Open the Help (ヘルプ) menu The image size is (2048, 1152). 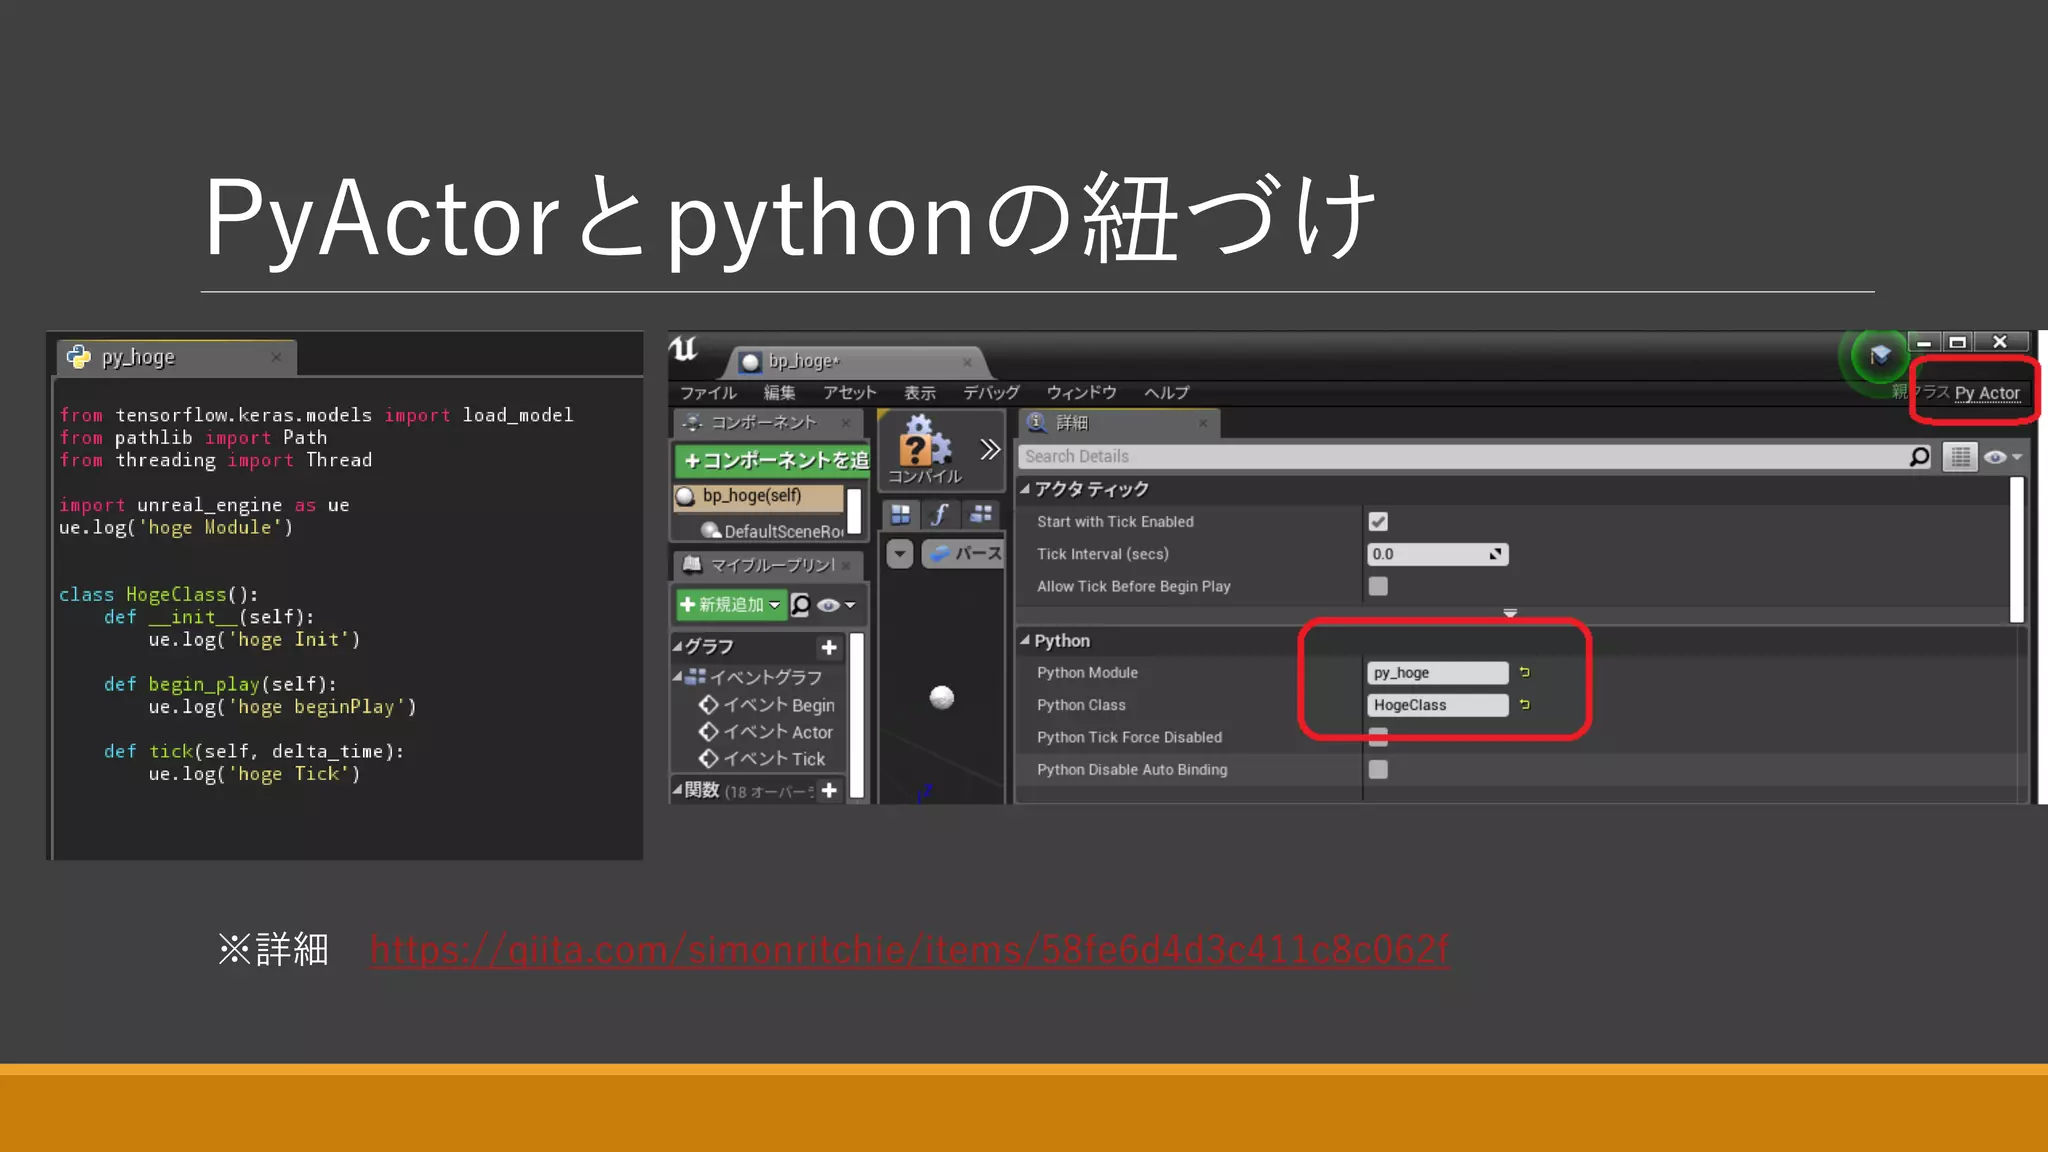click(1167, 393)
